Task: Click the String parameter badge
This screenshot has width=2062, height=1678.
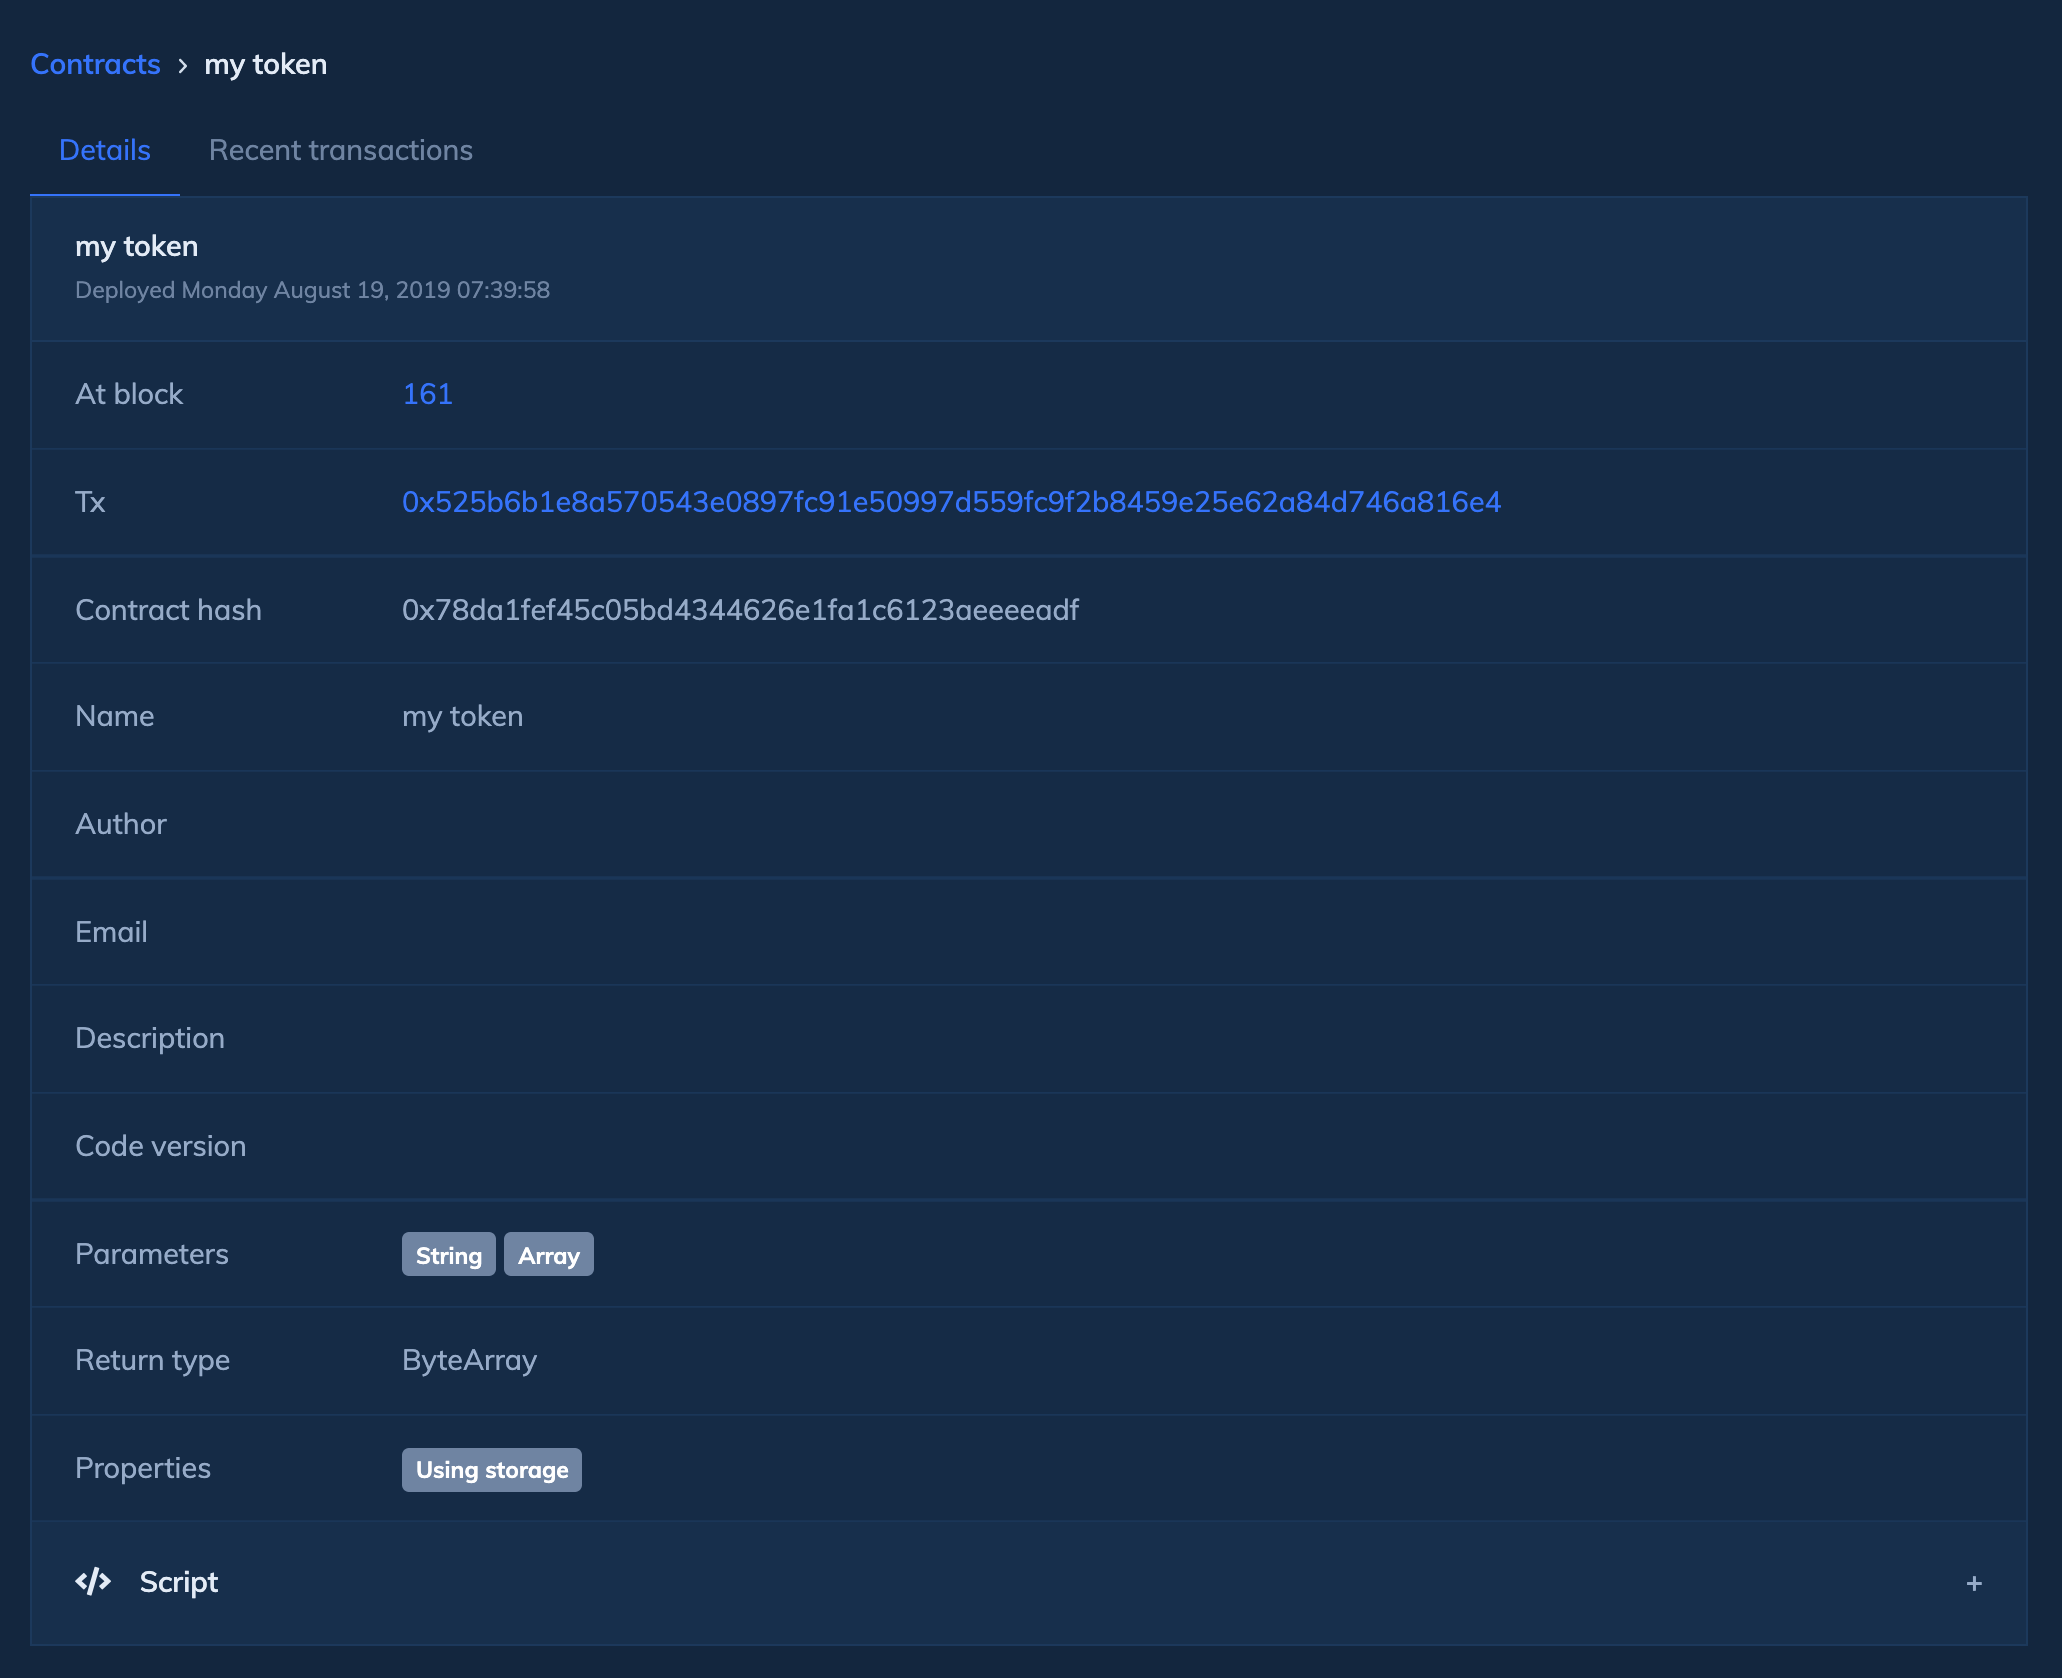Action: (448, 1255)
